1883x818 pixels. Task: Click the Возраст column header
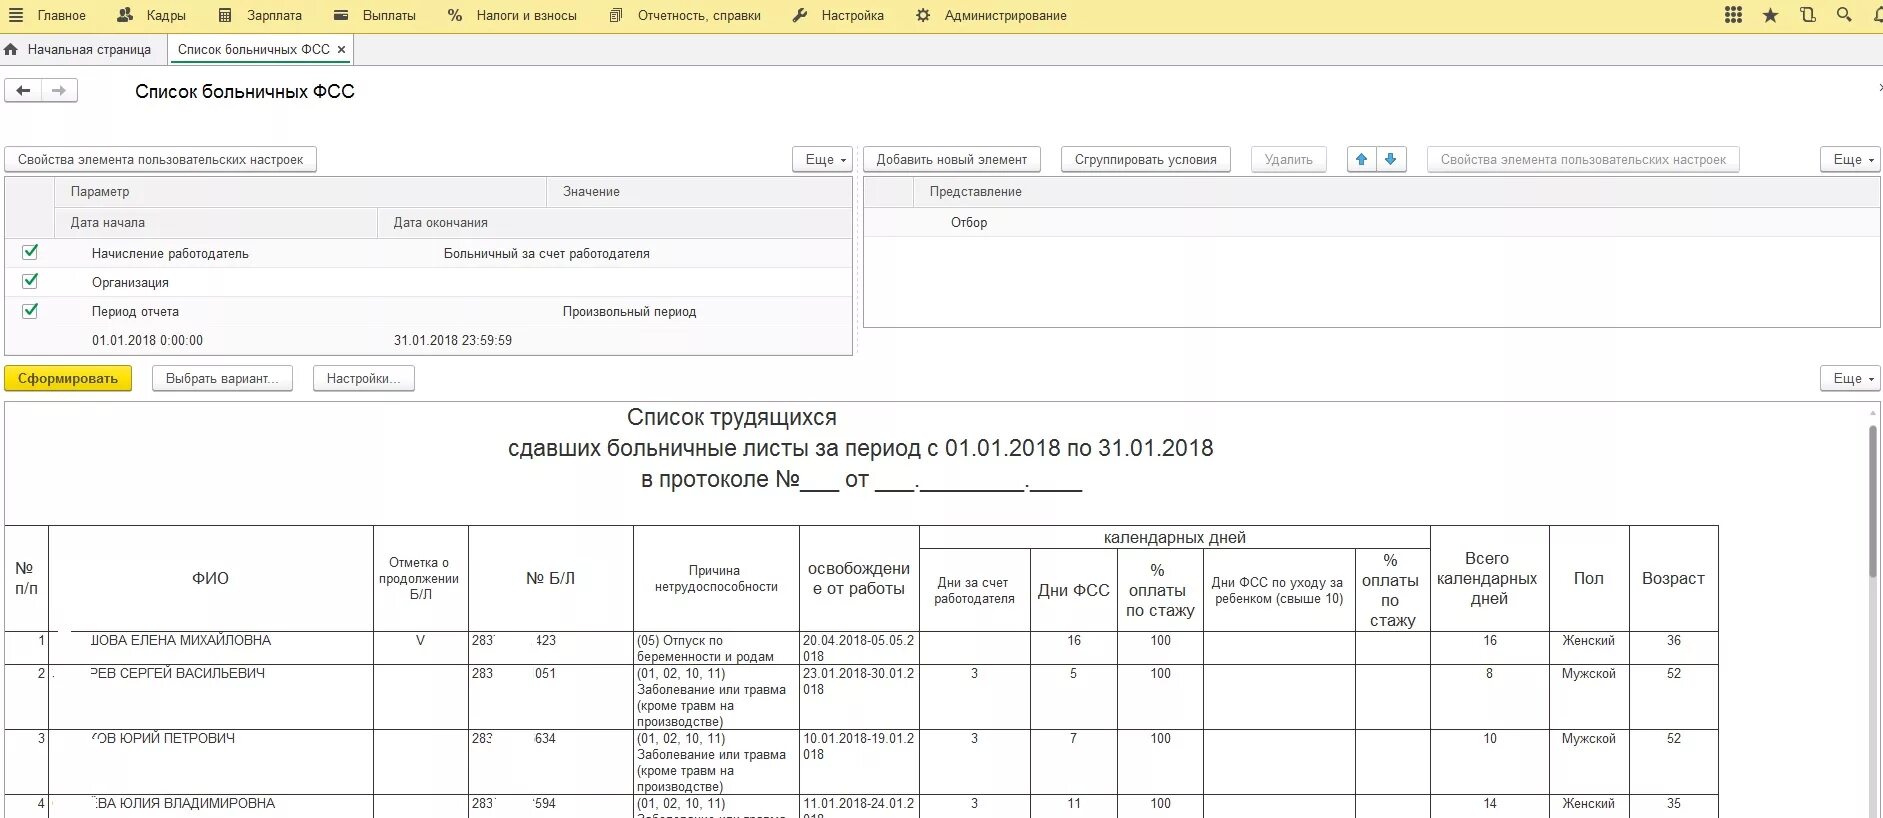click(x=1673, y=578)
